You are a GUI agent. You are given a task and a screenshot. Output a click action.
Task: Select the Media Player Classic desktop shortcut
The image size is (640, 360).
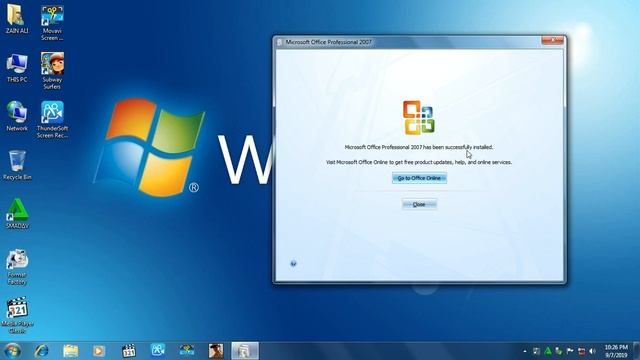pyautogui.click(x=17, y=315)
